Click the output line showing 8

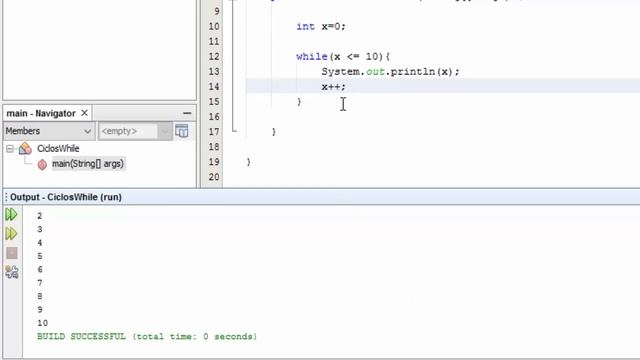[x=40, y=296]
